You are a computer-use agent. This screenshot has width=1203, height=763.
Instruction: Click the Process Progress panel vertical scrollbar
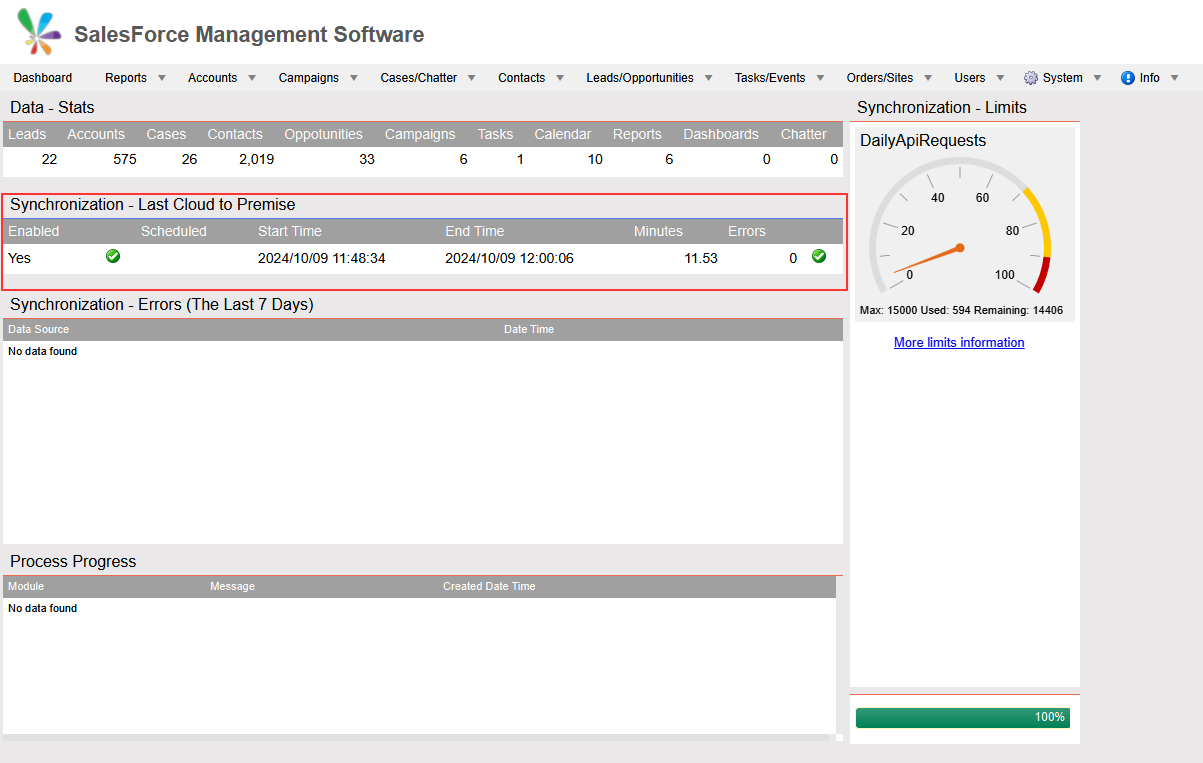[839, 655]
